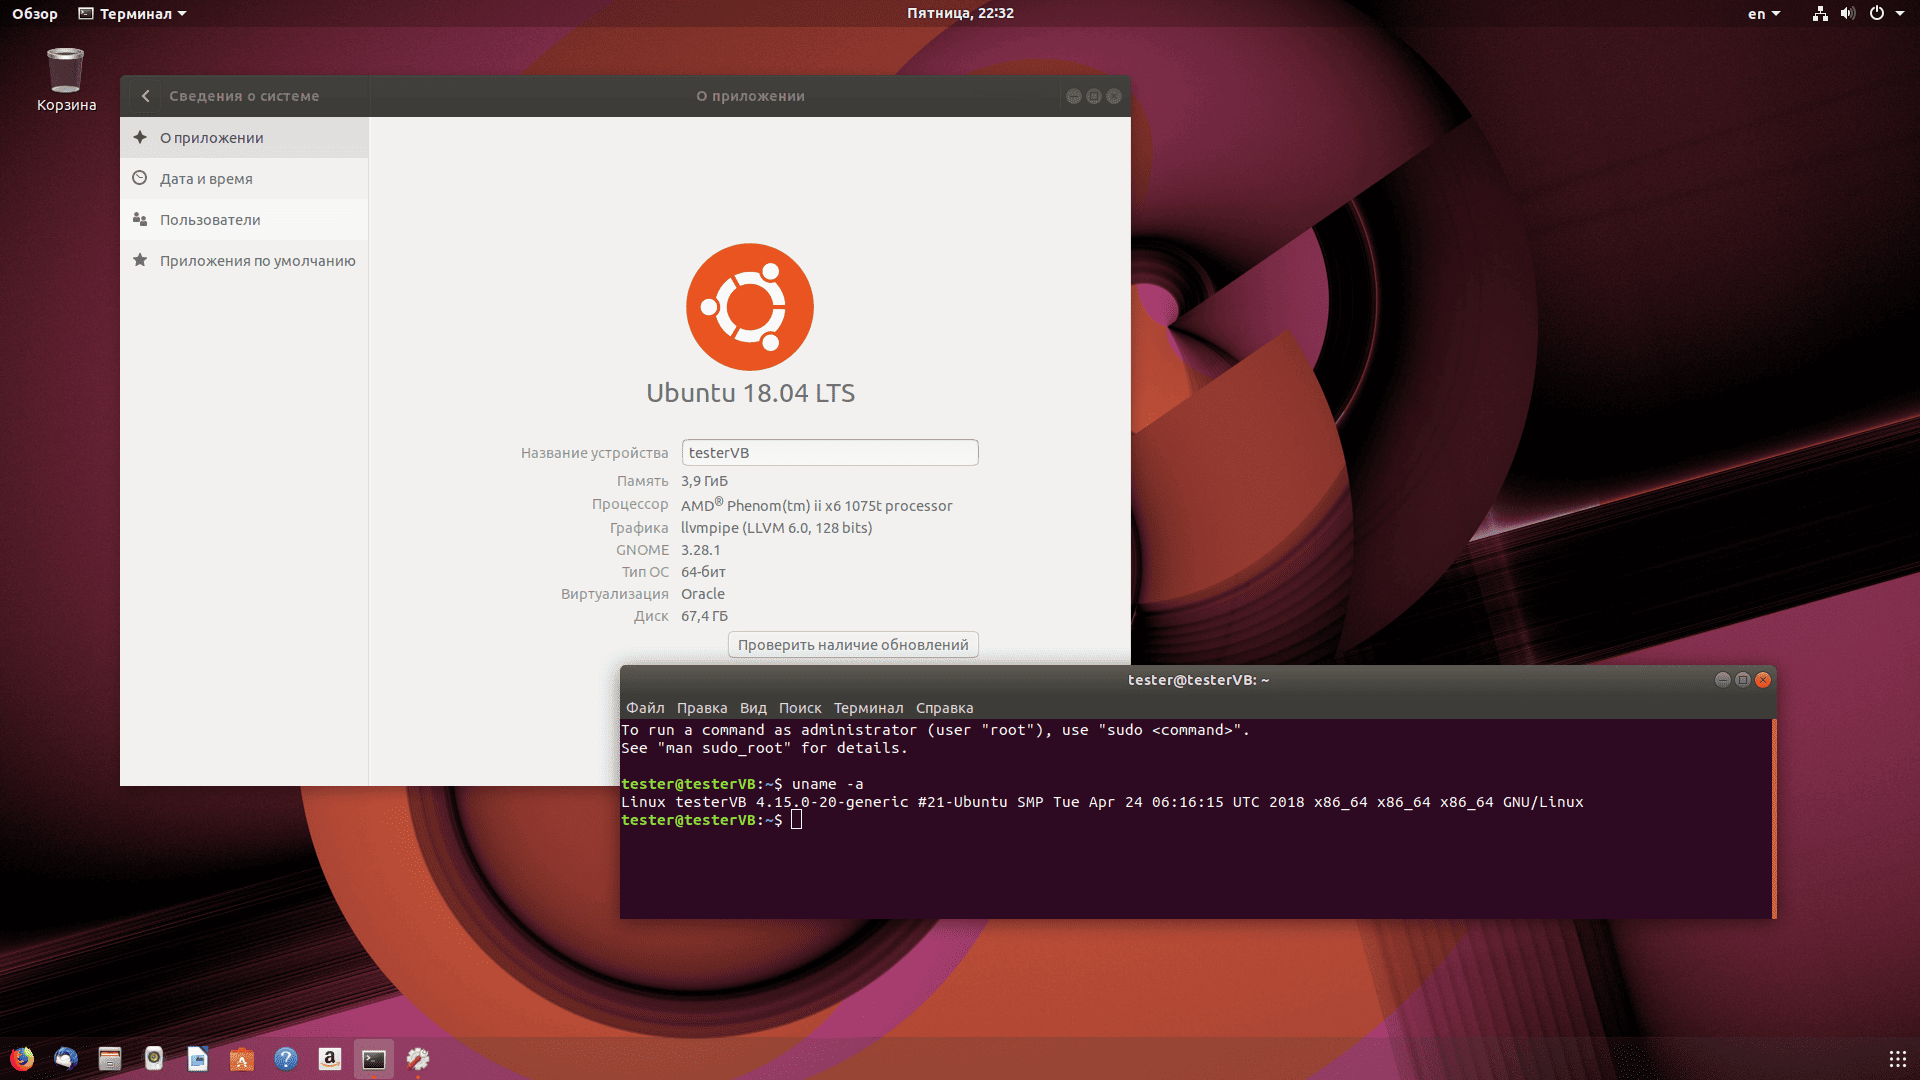Go back using the Сведения о системе arrow
The image size is (1920, 1080).
pos(146,96)
